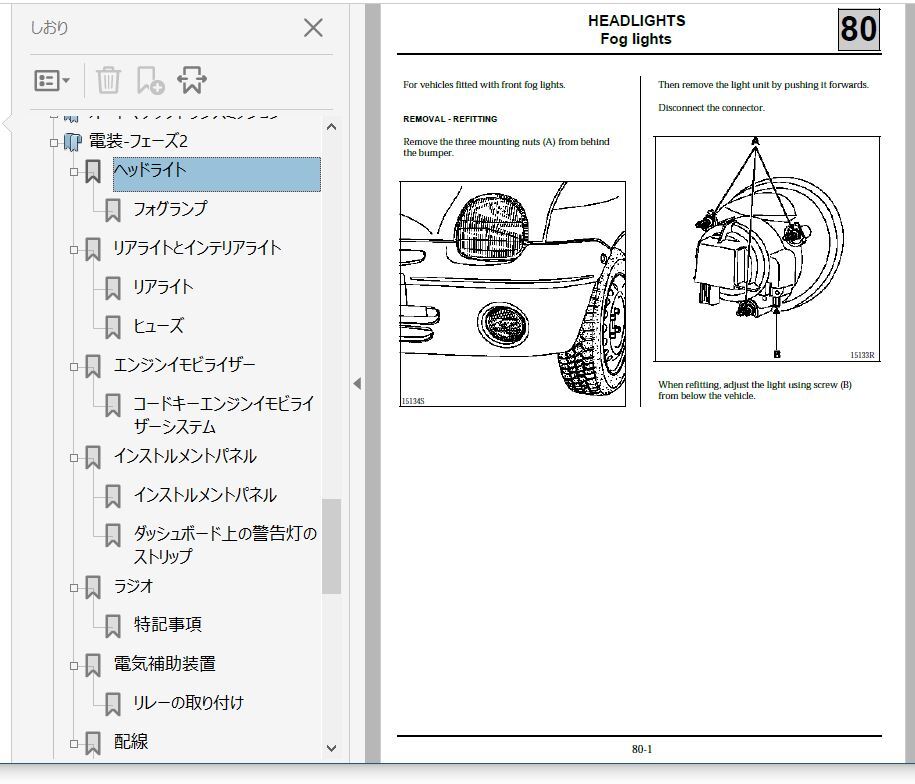915x784 pixels.
Task: Select the ヘッドライト bookmark
Action: 216,174
